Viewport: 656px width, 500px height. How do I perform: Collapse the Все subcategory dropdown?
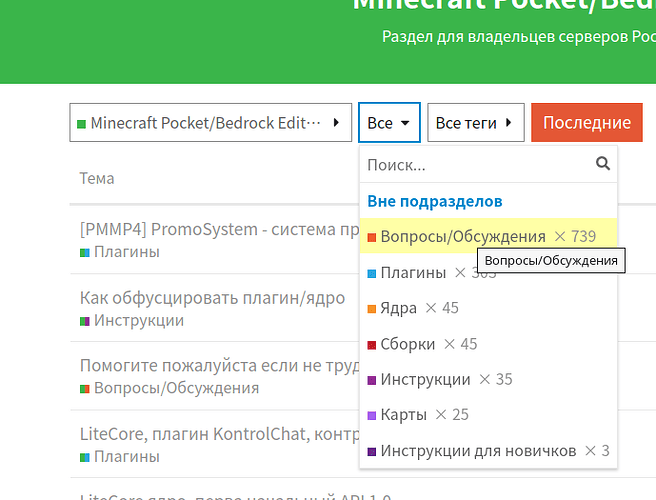pos(389,123)
